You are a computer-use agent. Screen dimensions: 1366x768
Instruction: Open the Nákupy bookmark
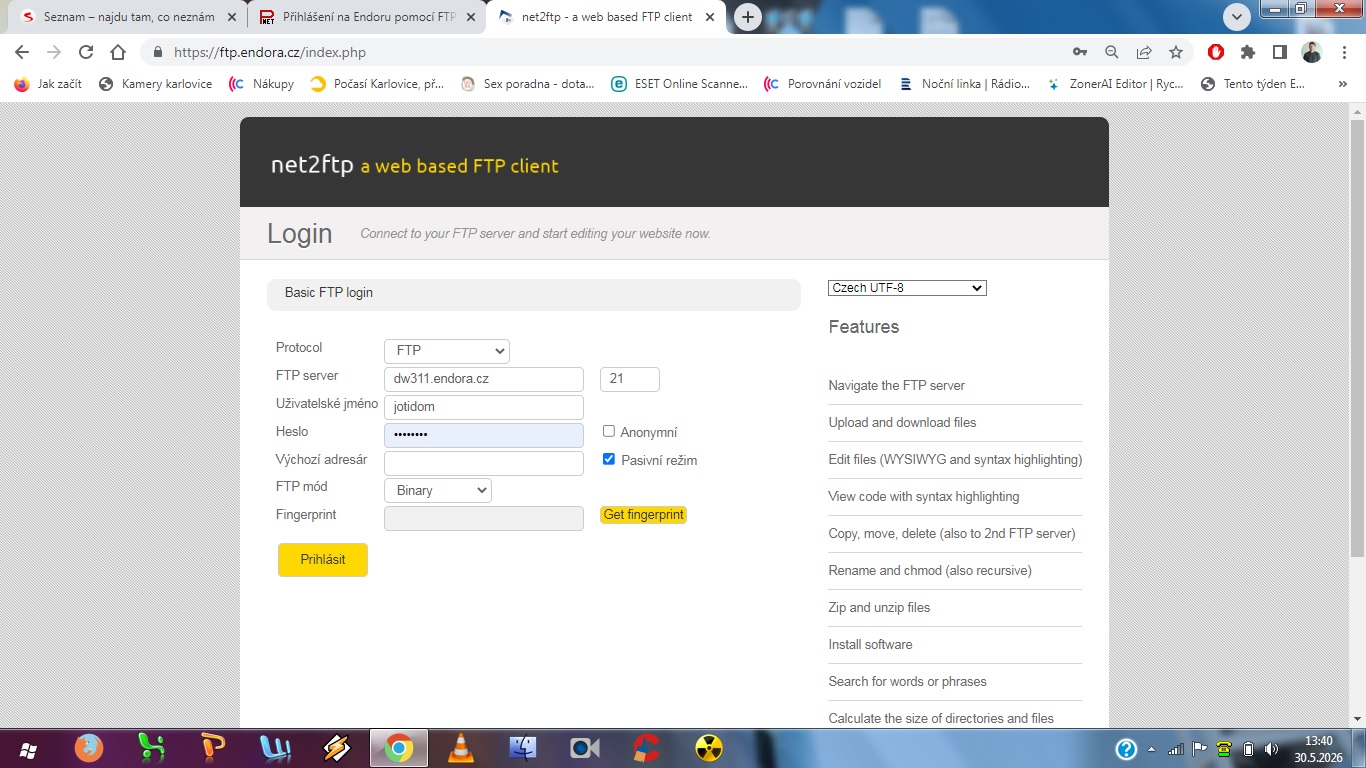pos(261,84)
